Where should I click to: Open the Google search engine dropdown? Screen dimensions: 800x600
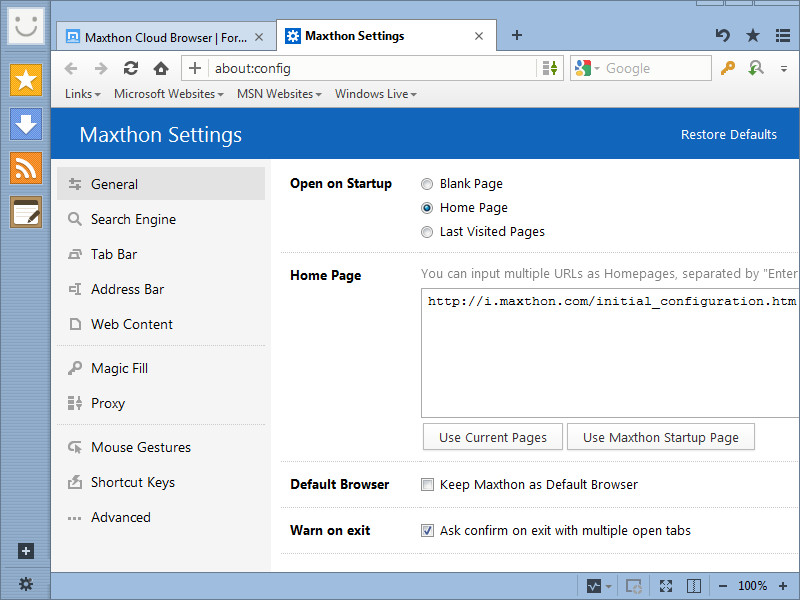point(596,70)
